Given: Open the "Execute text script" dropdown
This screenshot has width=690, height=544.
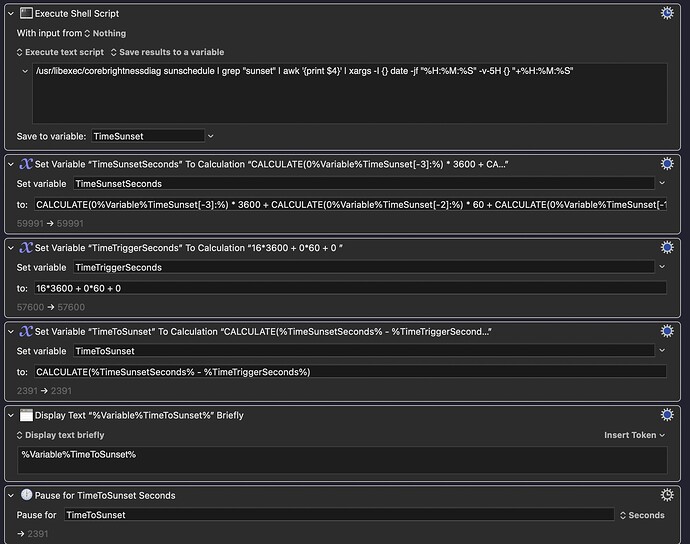Looking at the screenshot, I should [x=60, y=52].
